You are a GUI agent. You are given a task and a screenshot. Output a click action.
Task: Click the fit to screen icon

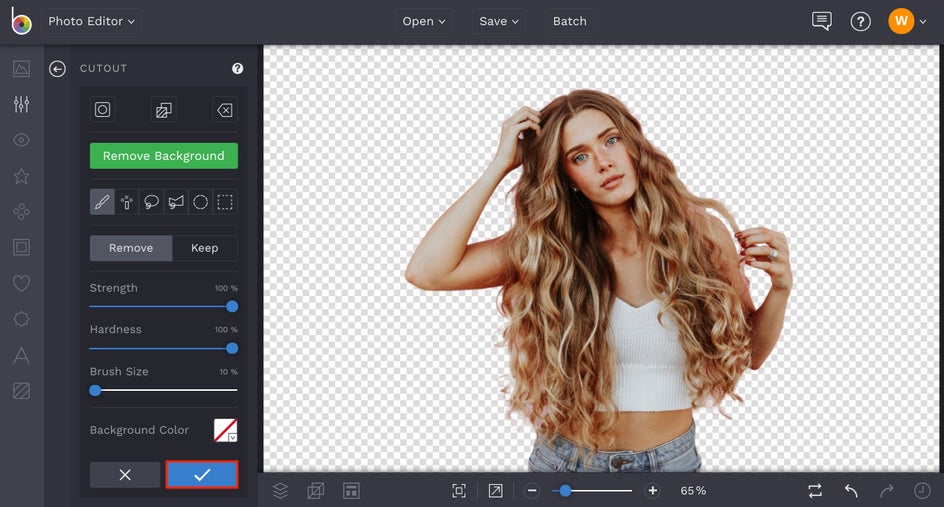pyautogui.click(x=459, y=491)
